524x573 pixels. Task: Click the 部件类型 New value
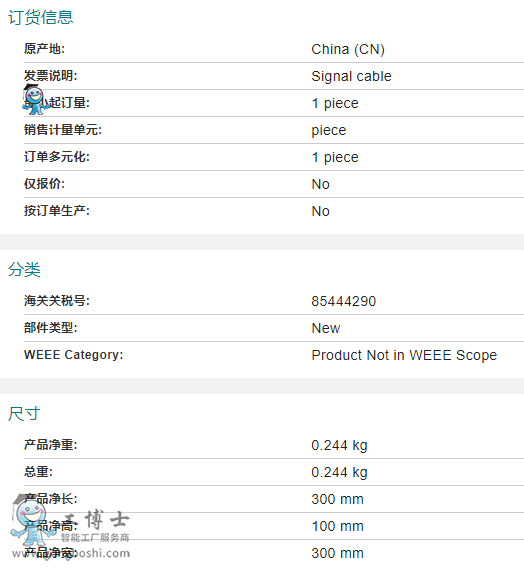click(326, 328)
